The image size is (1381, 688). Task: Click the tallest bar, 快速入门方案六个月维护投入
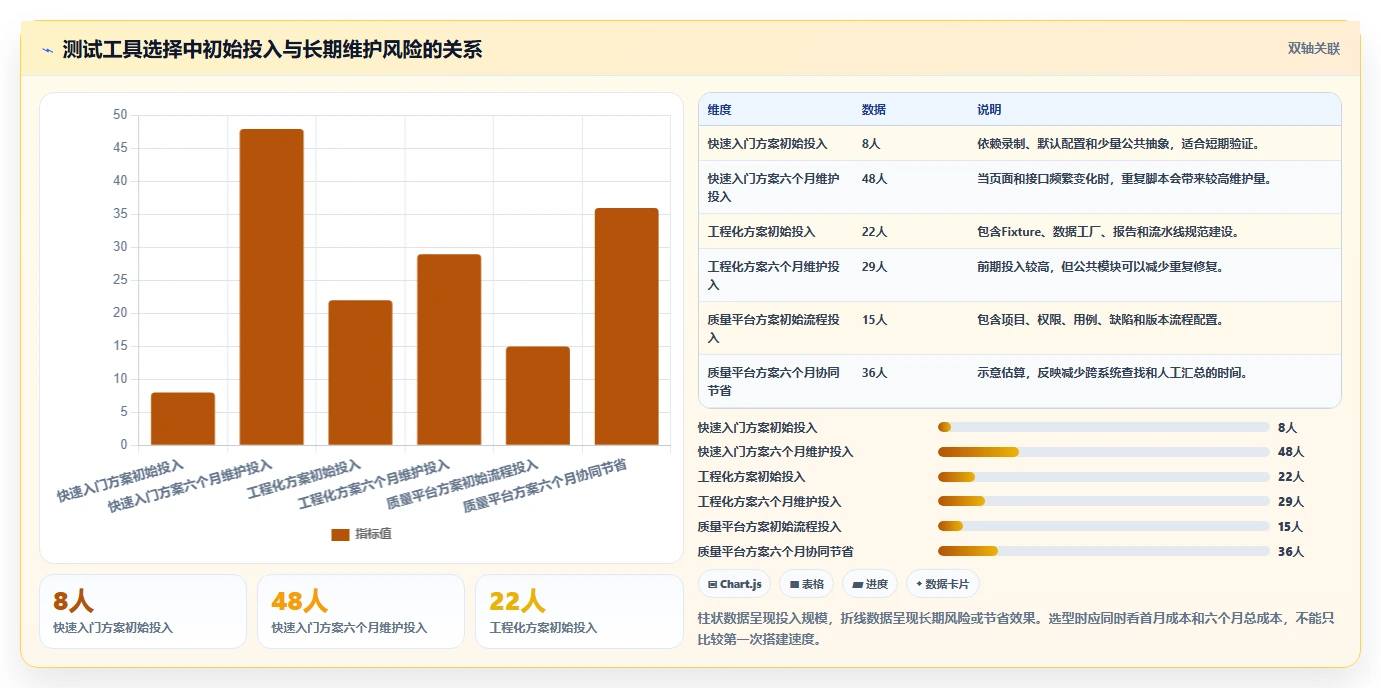pos(271,287)
